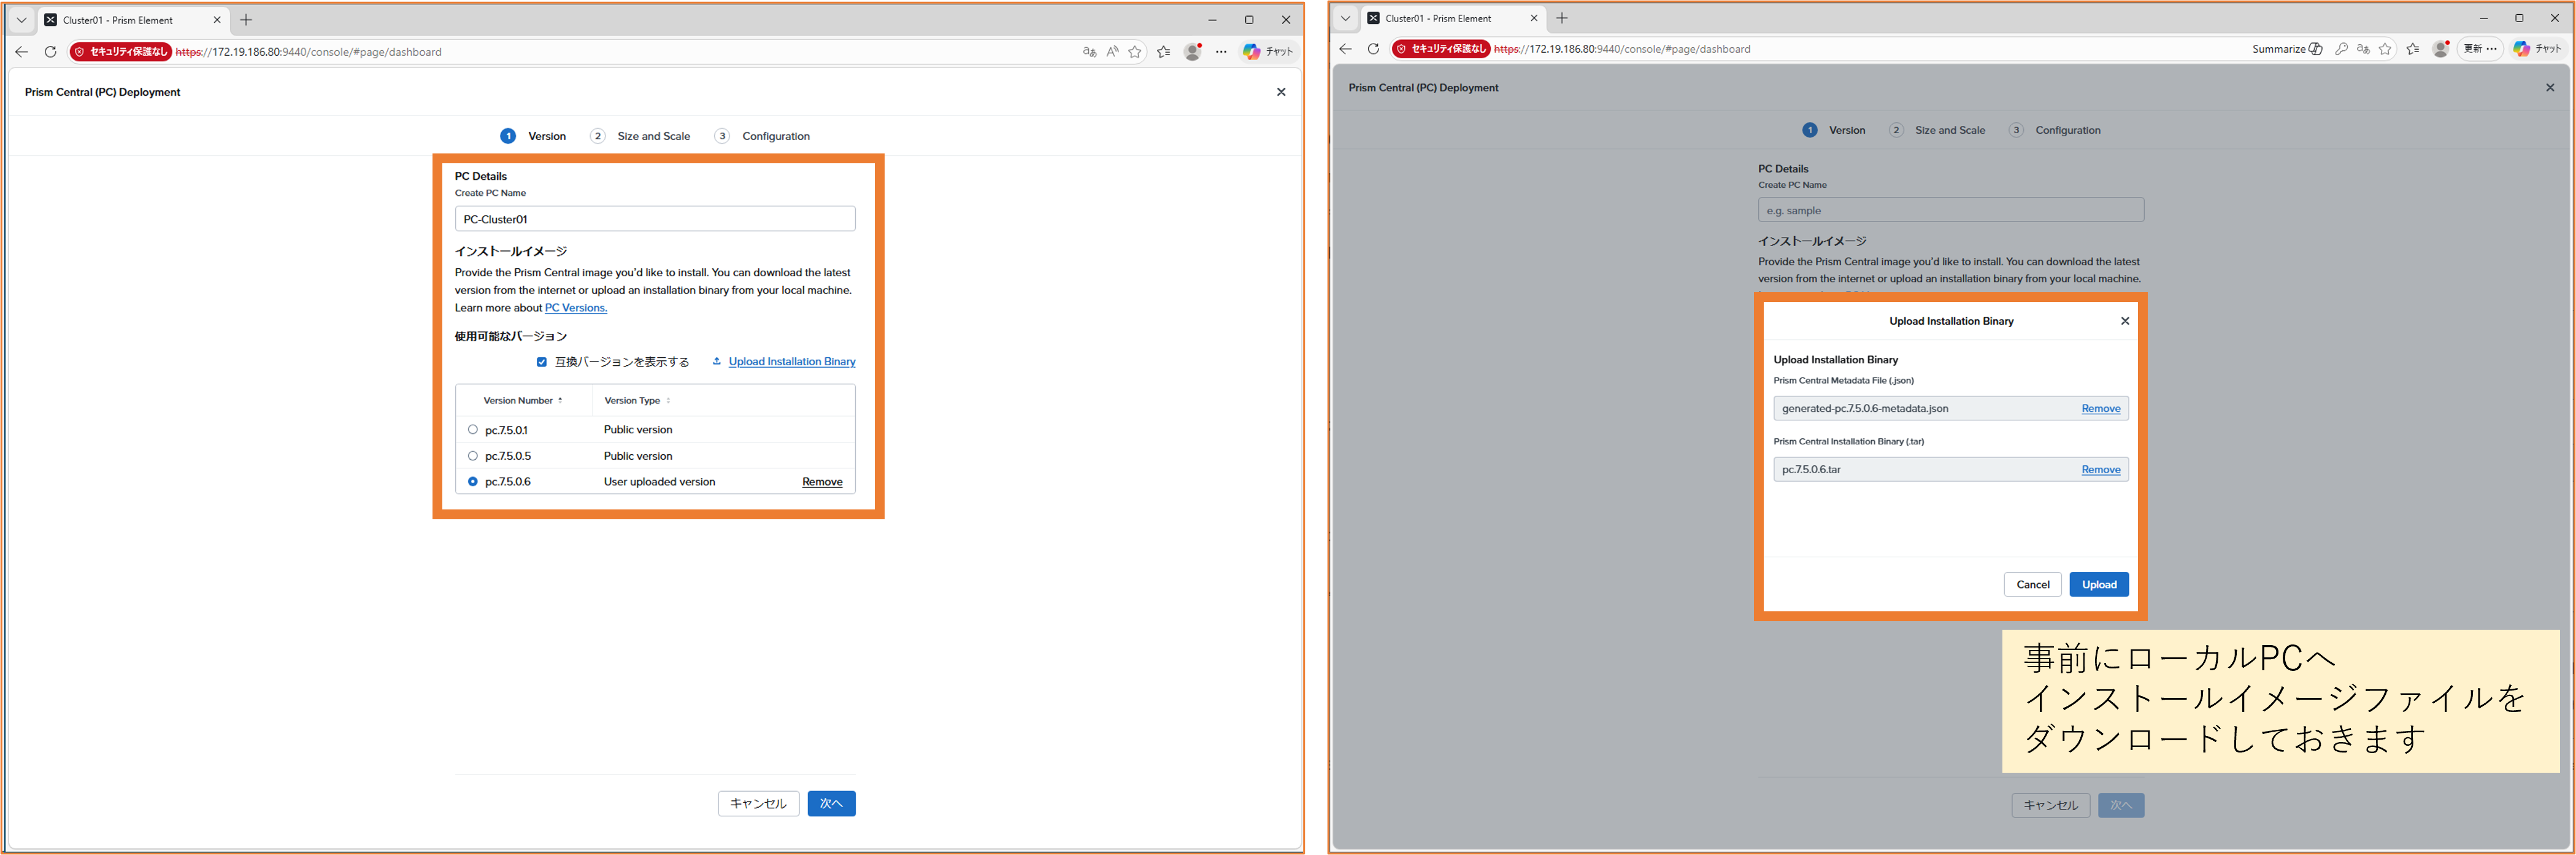Close Upload Installation Binary dialog with X

point(2125,321)
